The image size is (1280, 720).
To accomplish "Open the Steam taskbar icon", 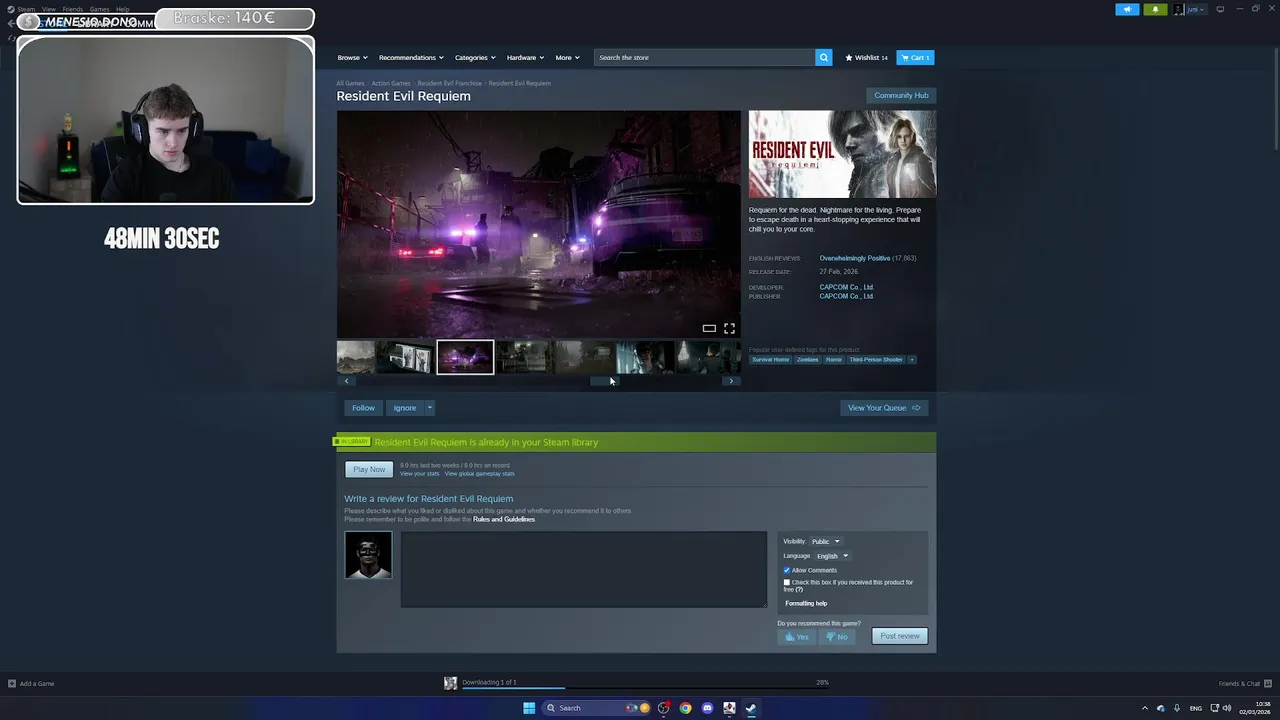I will click(x=751, y=708).
